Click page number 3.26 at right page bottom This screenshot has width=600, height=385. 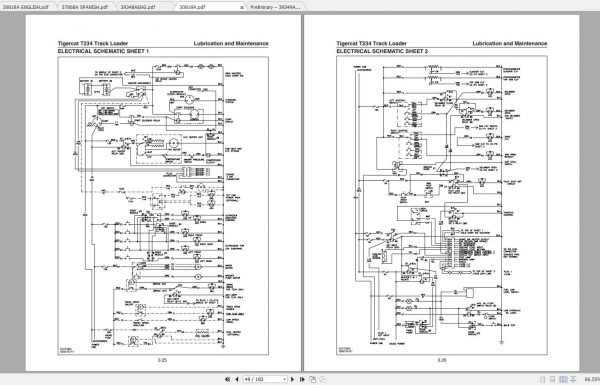(442, 360)
